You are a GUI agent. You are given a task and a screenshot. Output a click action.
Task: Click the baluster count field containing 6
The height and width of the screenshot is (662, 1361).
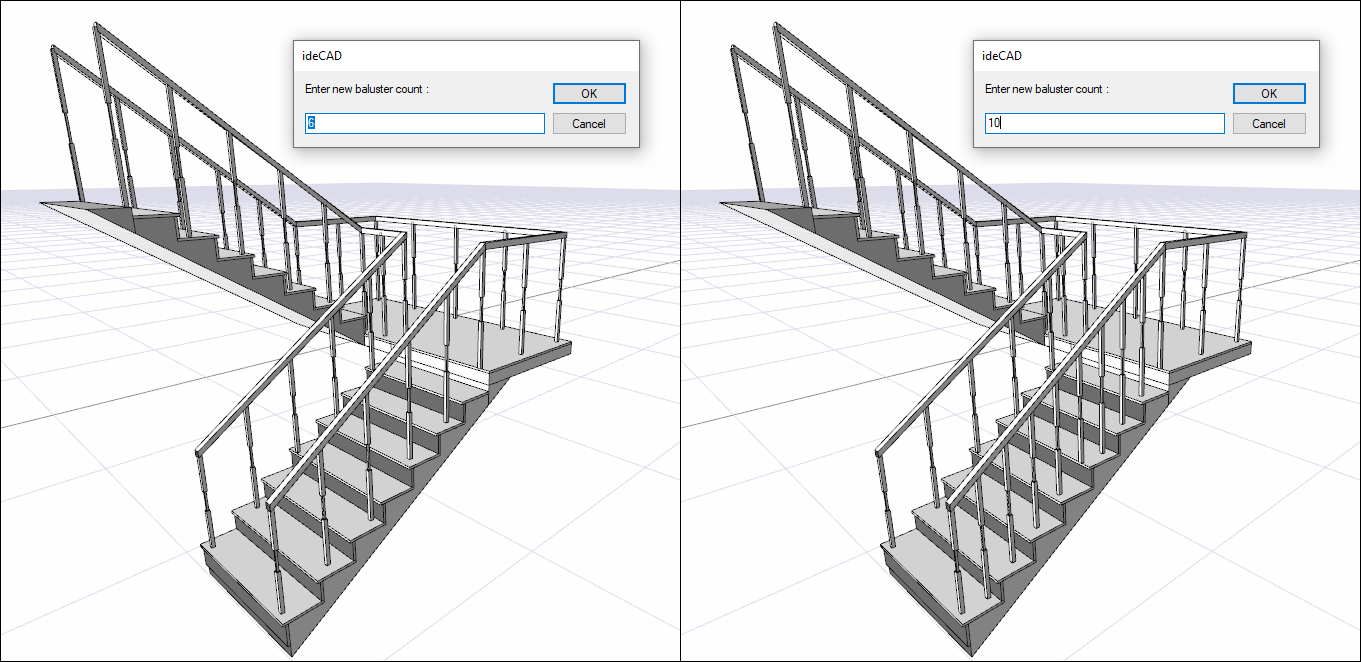pos(425,124)
